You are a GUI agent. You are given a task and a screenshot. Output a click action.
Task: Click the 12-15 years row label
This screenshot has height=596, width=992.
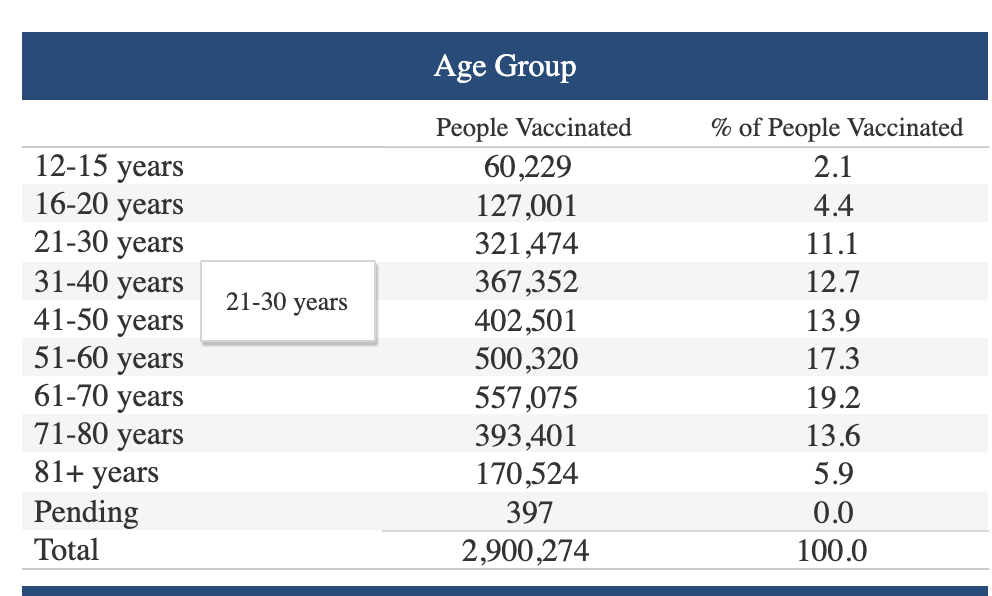(x=109, y=166)
